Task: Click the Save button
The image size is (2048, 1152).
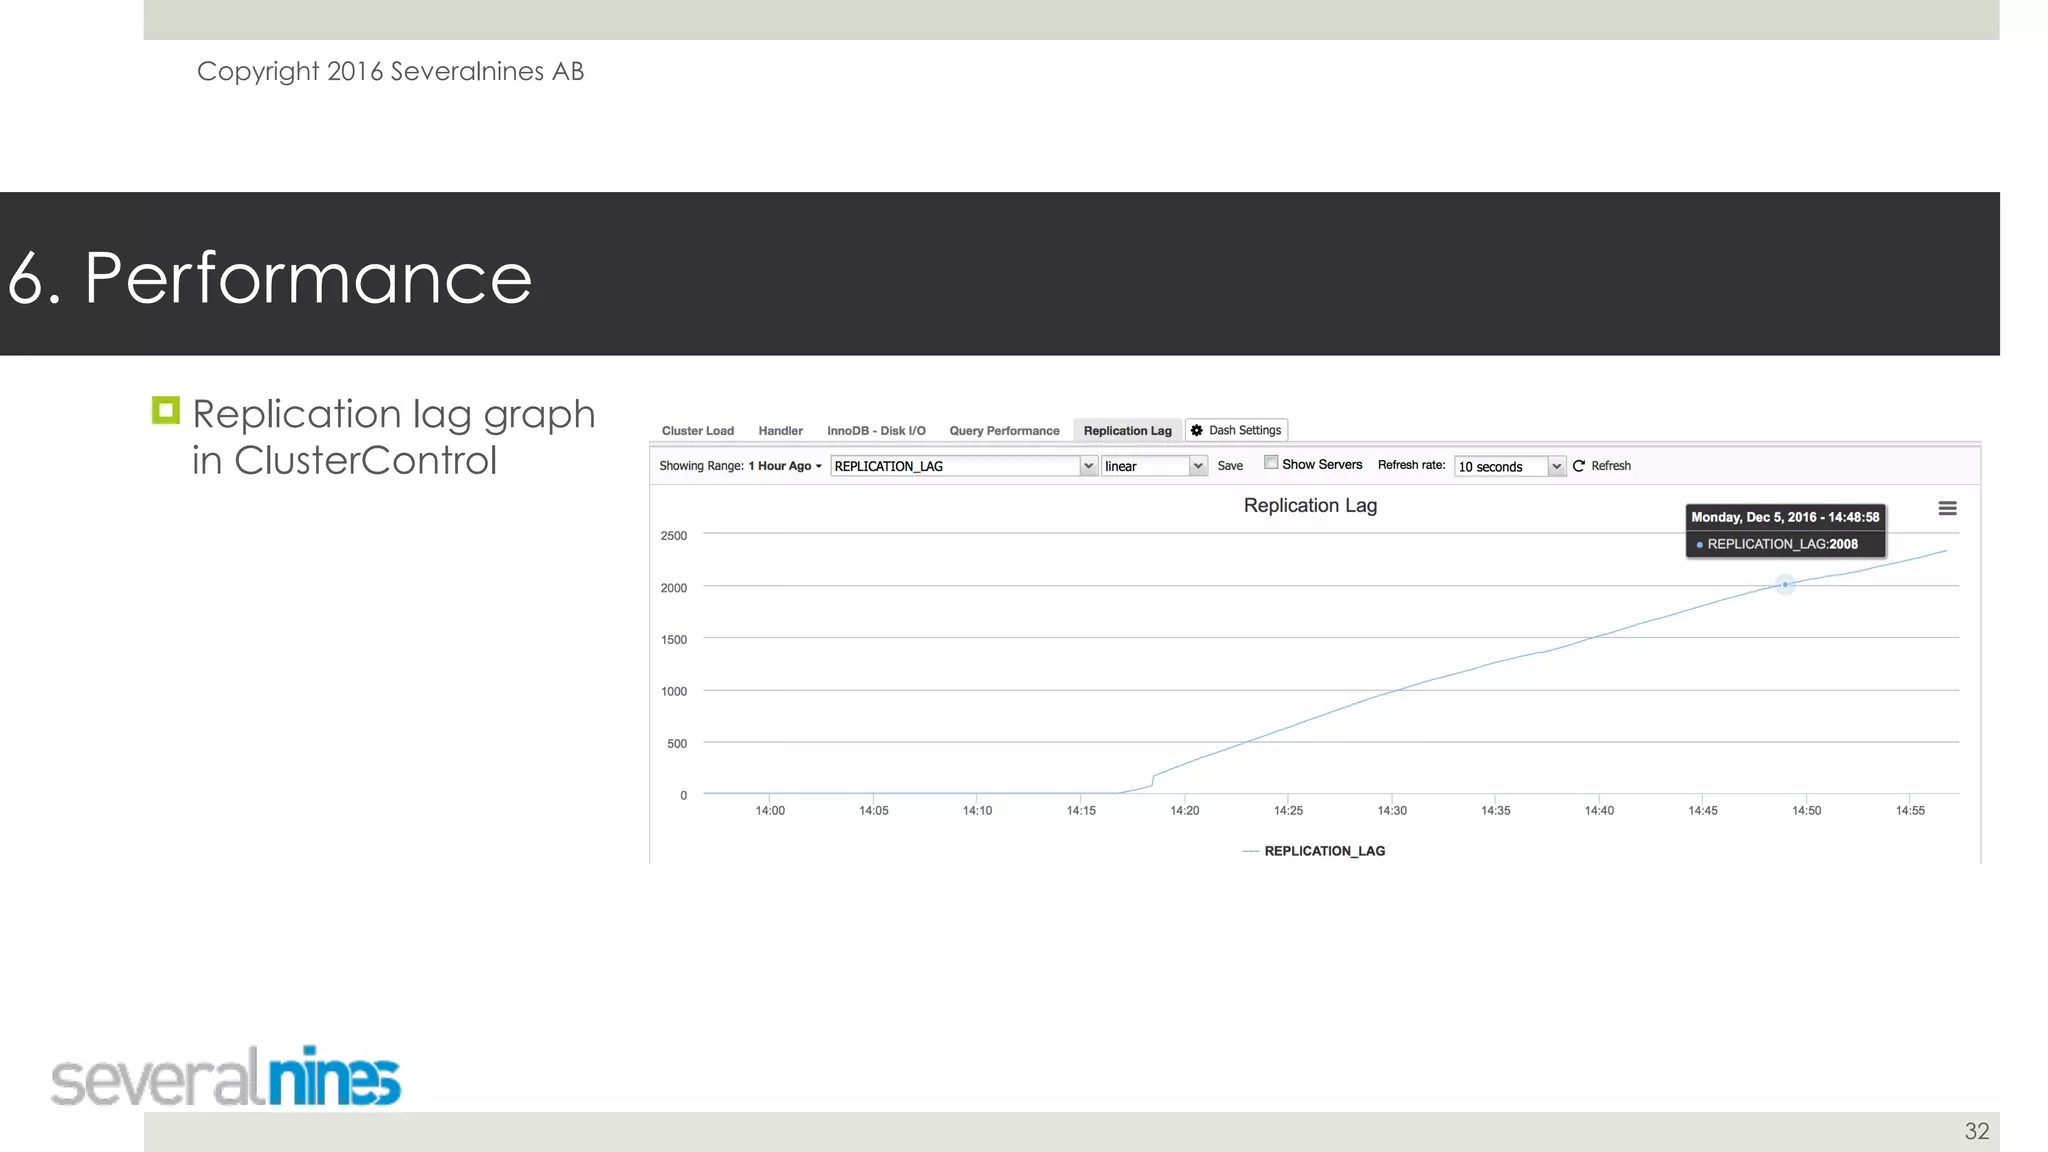Action: [1230, 466]
